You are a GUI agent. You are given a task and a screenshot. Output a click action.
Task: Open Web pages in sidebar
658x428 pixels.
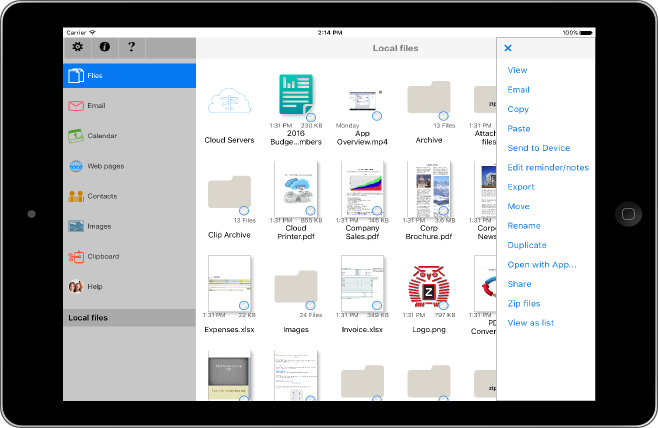coord(129,166)
